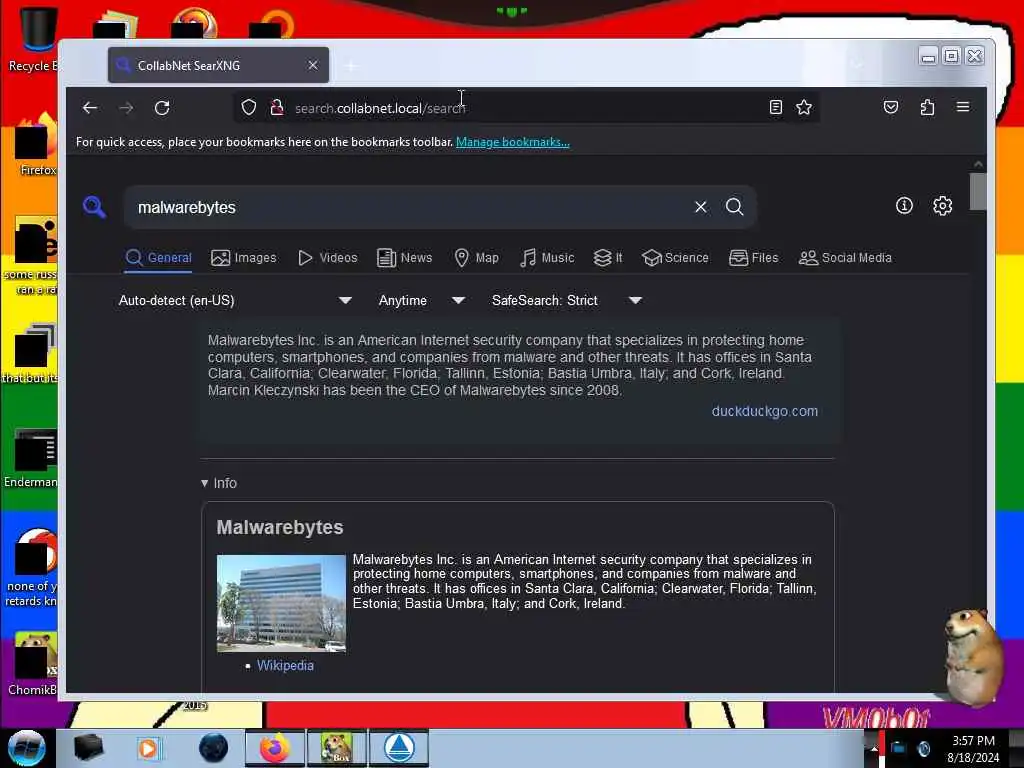Viewport: 1024px width, 768px height.
Task: Switch to the Videos category tab
Action: coord(328,258)
